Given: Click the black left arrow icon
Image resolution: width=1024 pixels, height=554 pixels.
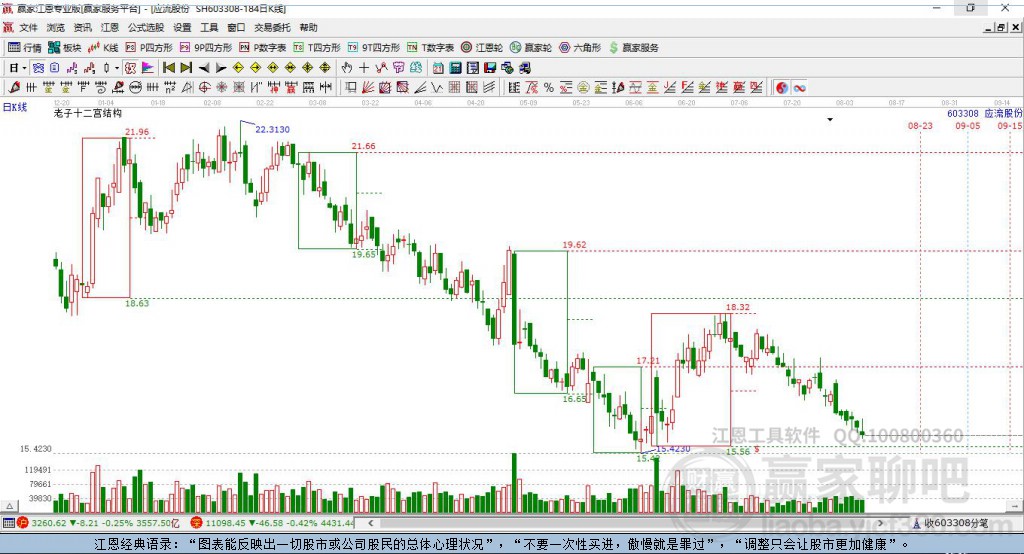Looking at the screenshot, I should pyautogui.click(x=204, y=68).
